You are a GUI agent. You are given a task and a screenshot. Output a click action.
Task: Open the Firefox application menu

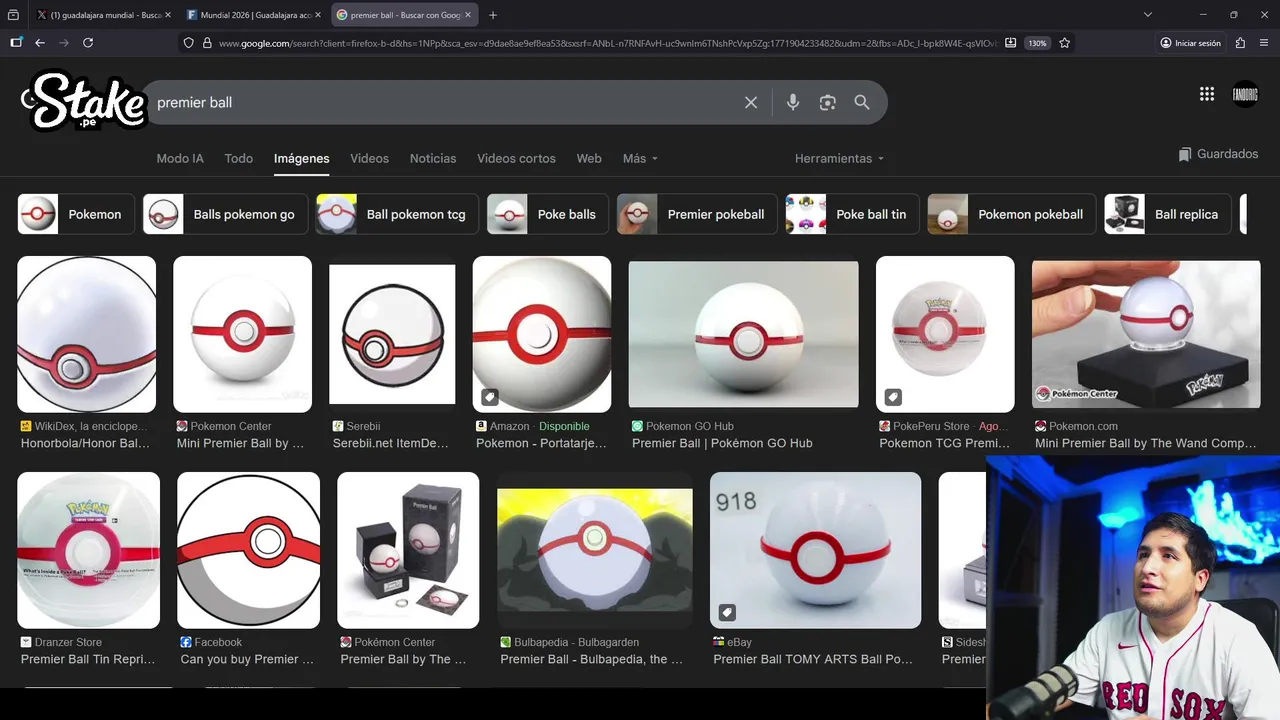point(1264,43)
